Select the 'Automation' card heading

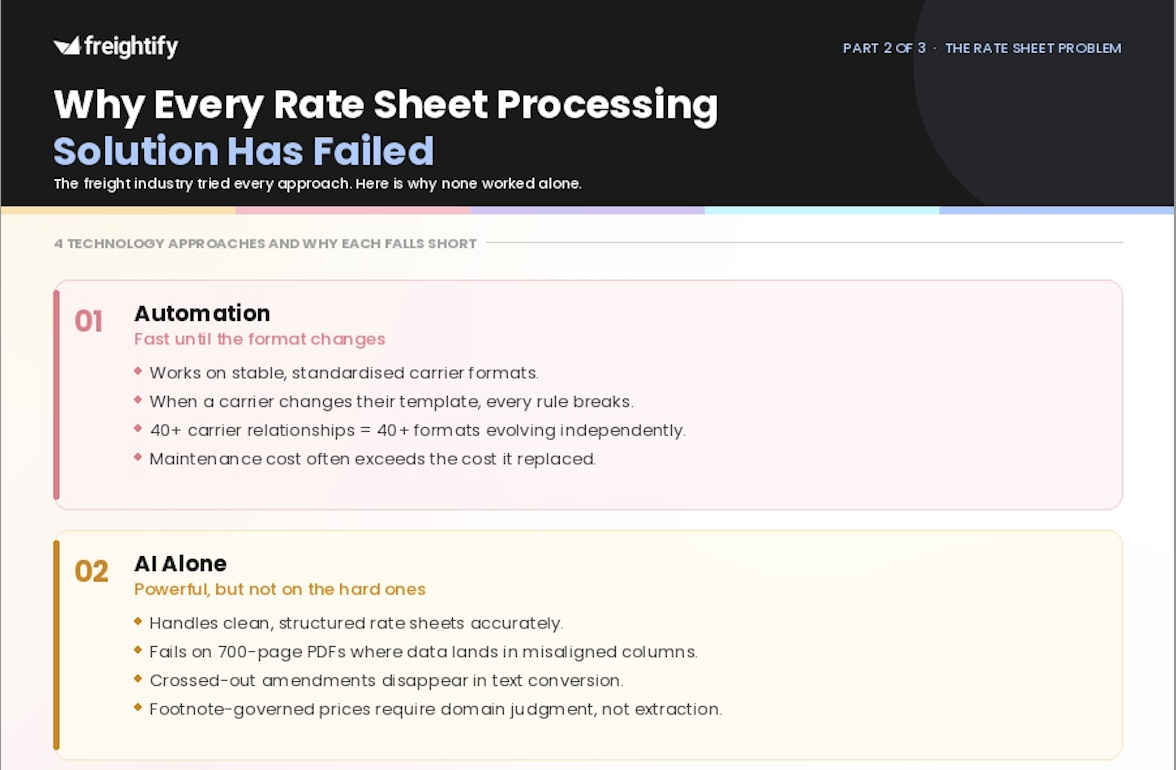[x=202, y=313]
